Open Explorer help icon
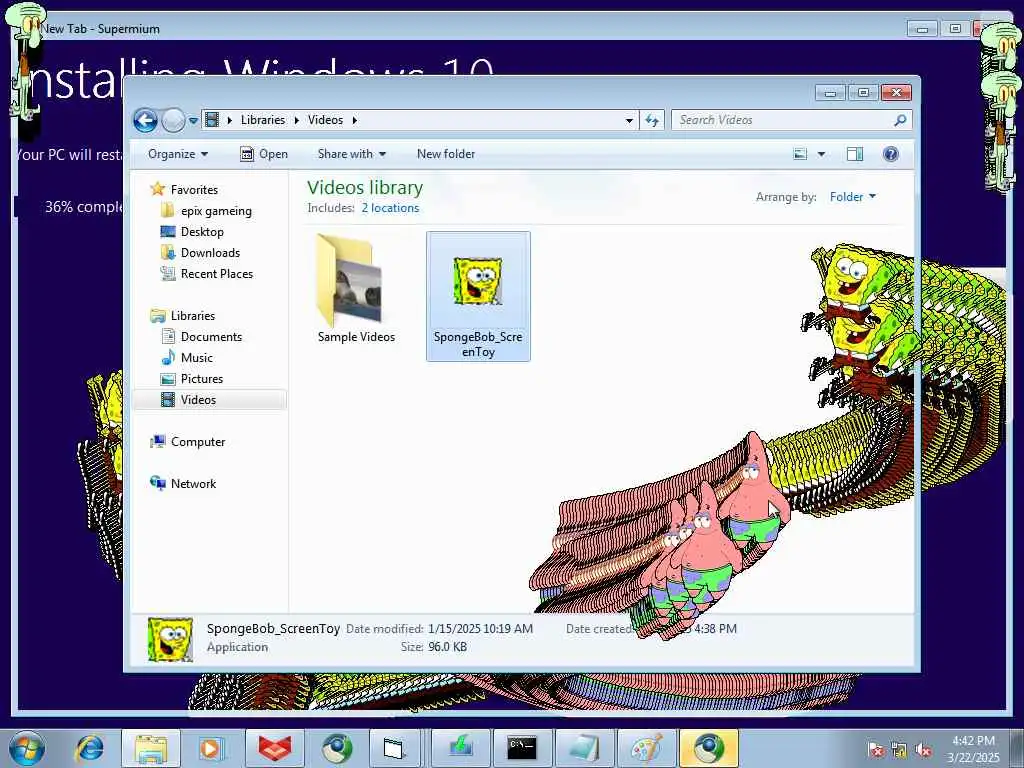 click(891, 154)
